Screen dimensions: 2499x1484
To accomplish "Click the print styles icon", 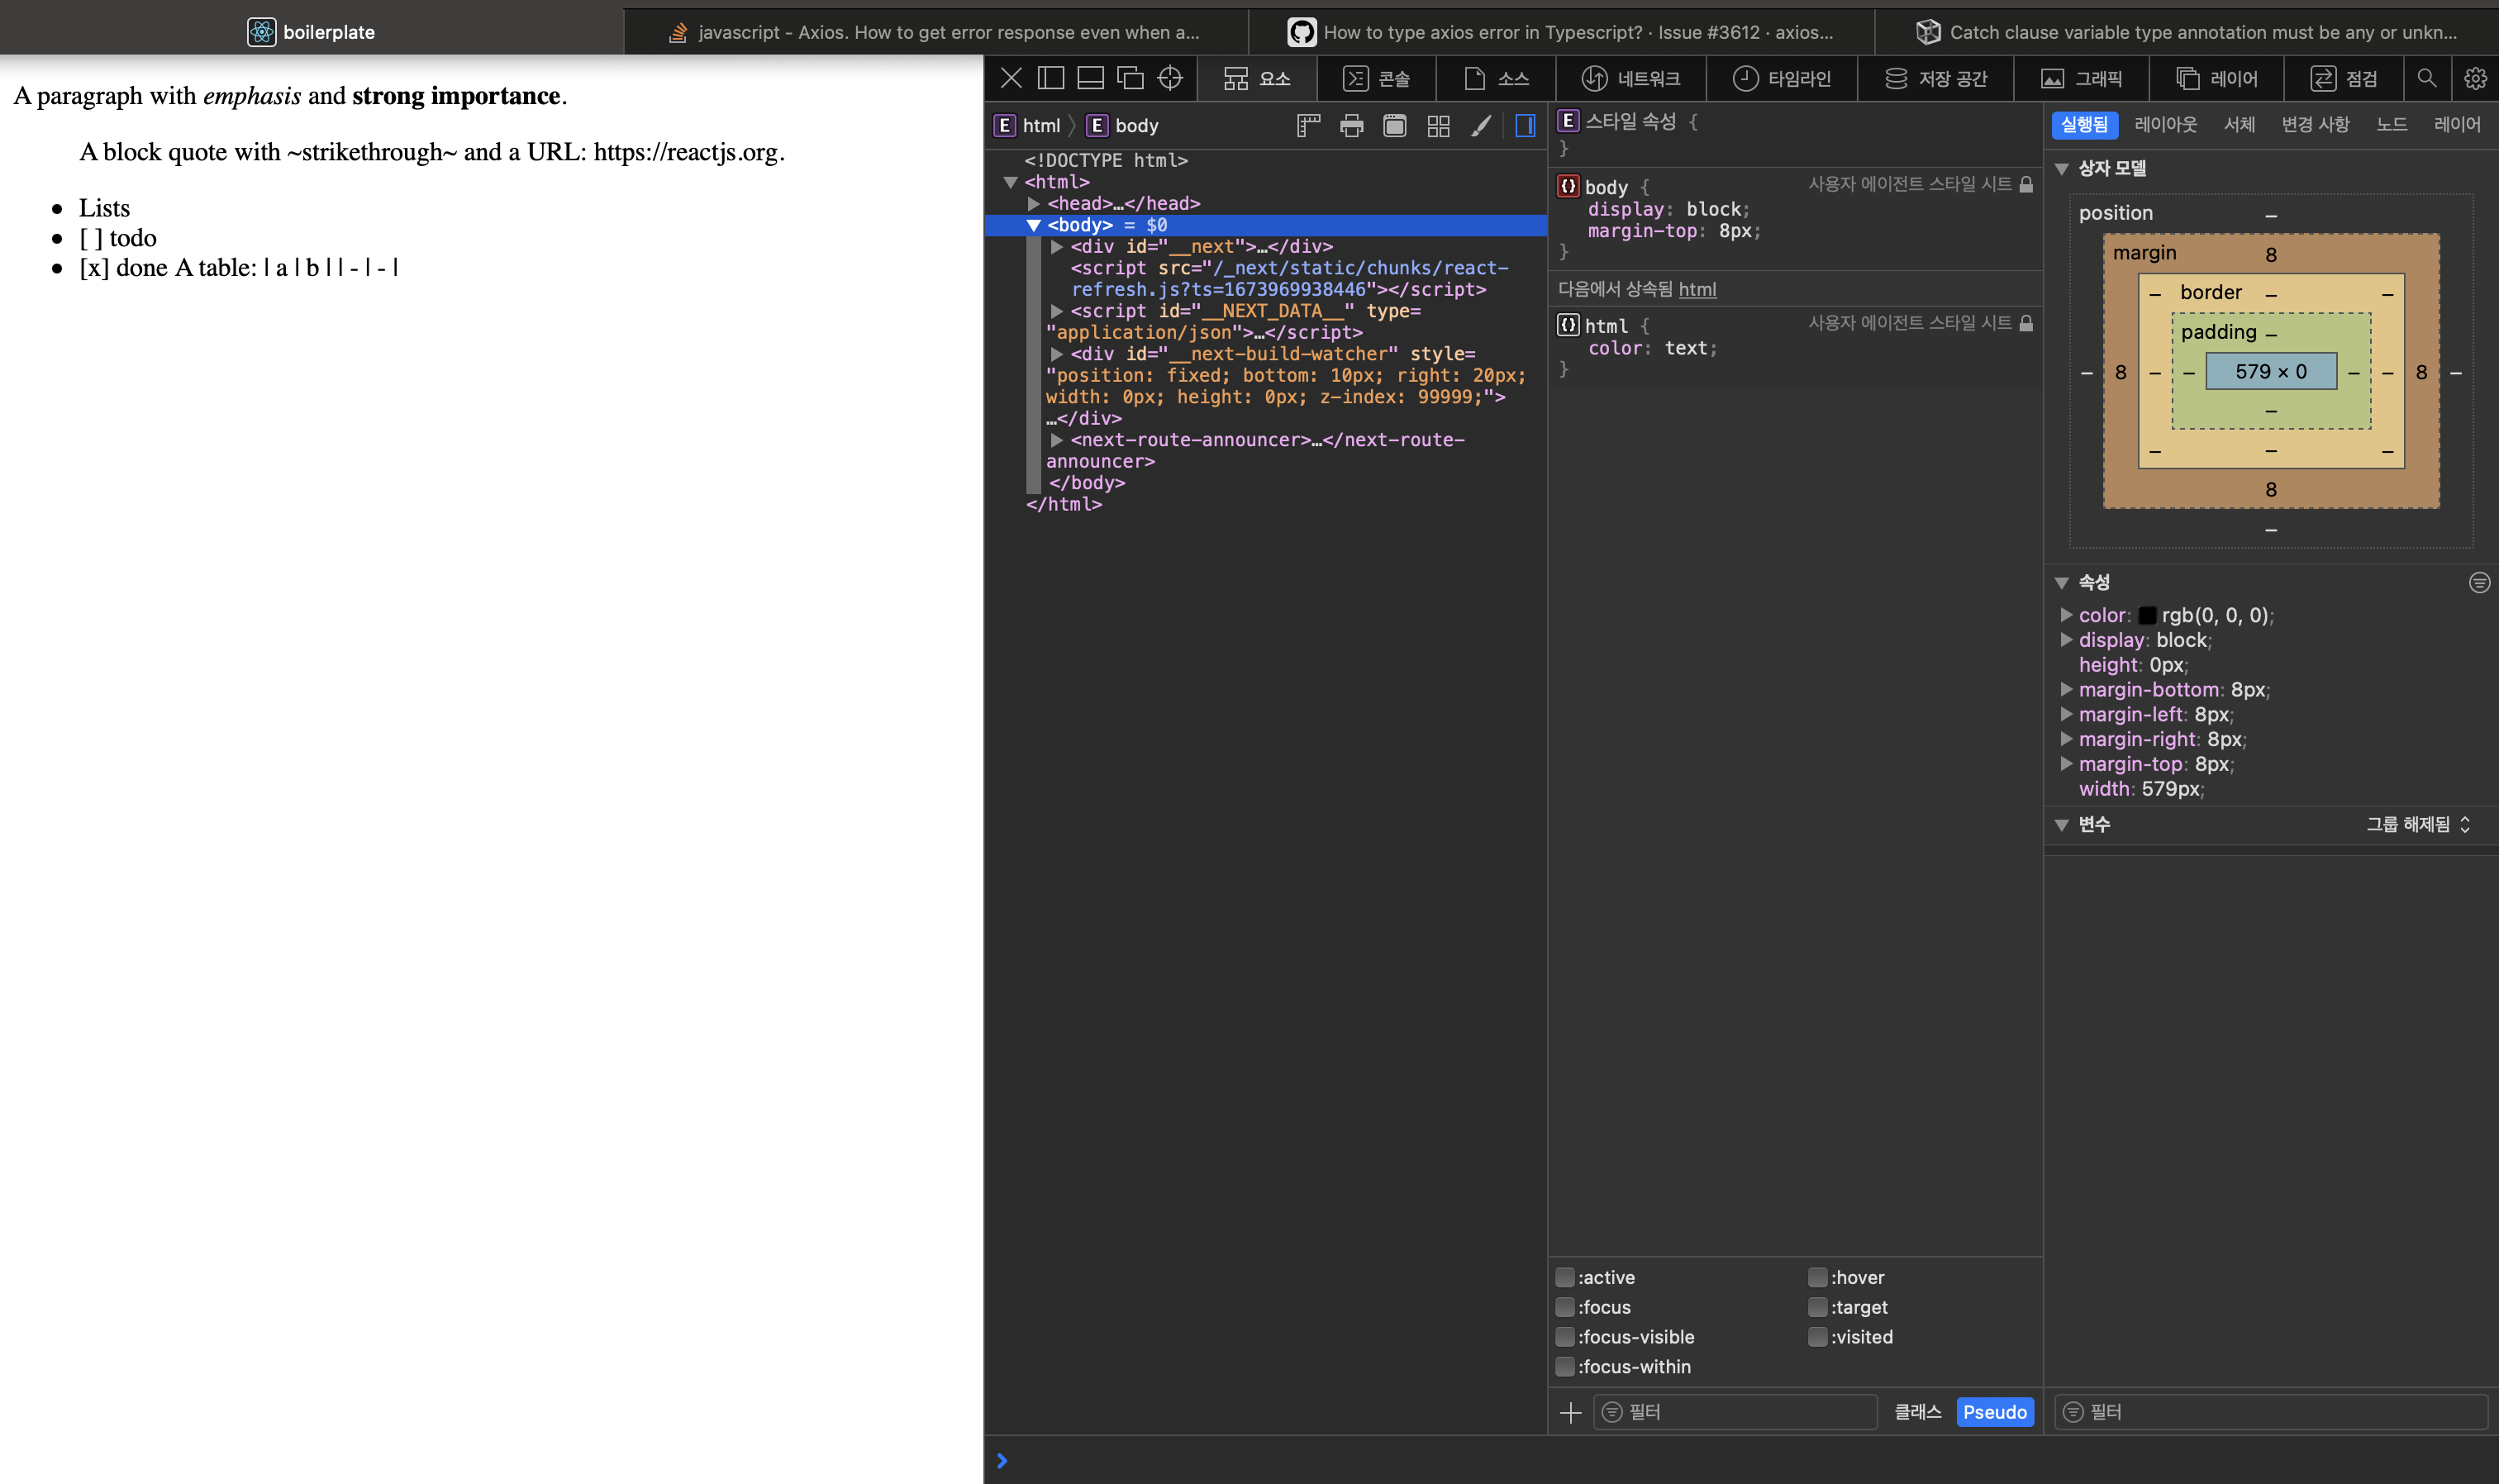I will [1352, 125].
